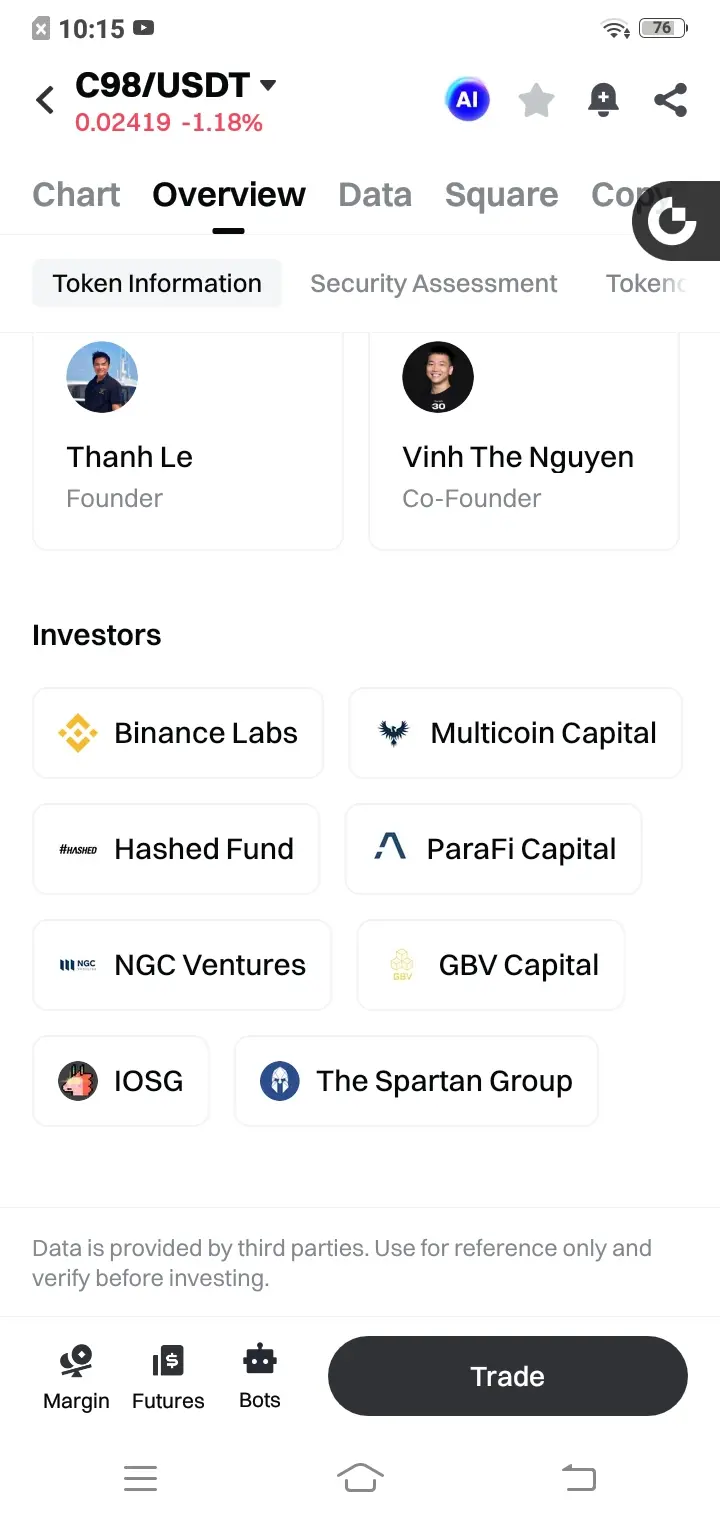Toggle the favorite star for C98/USDT

tap(536, 100)
